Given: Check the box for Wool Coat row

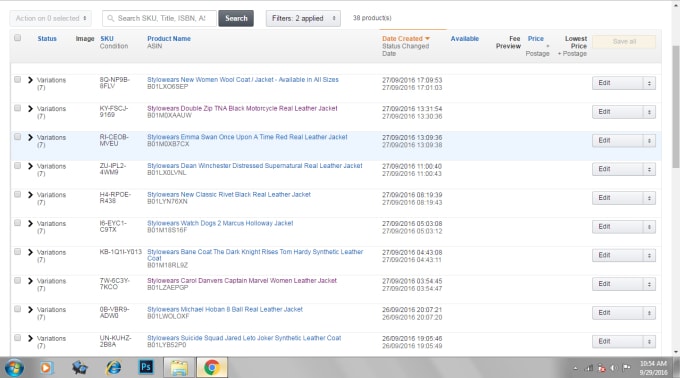Looking at the screenshot, I should pyautogui.click(x=17, y=79).
